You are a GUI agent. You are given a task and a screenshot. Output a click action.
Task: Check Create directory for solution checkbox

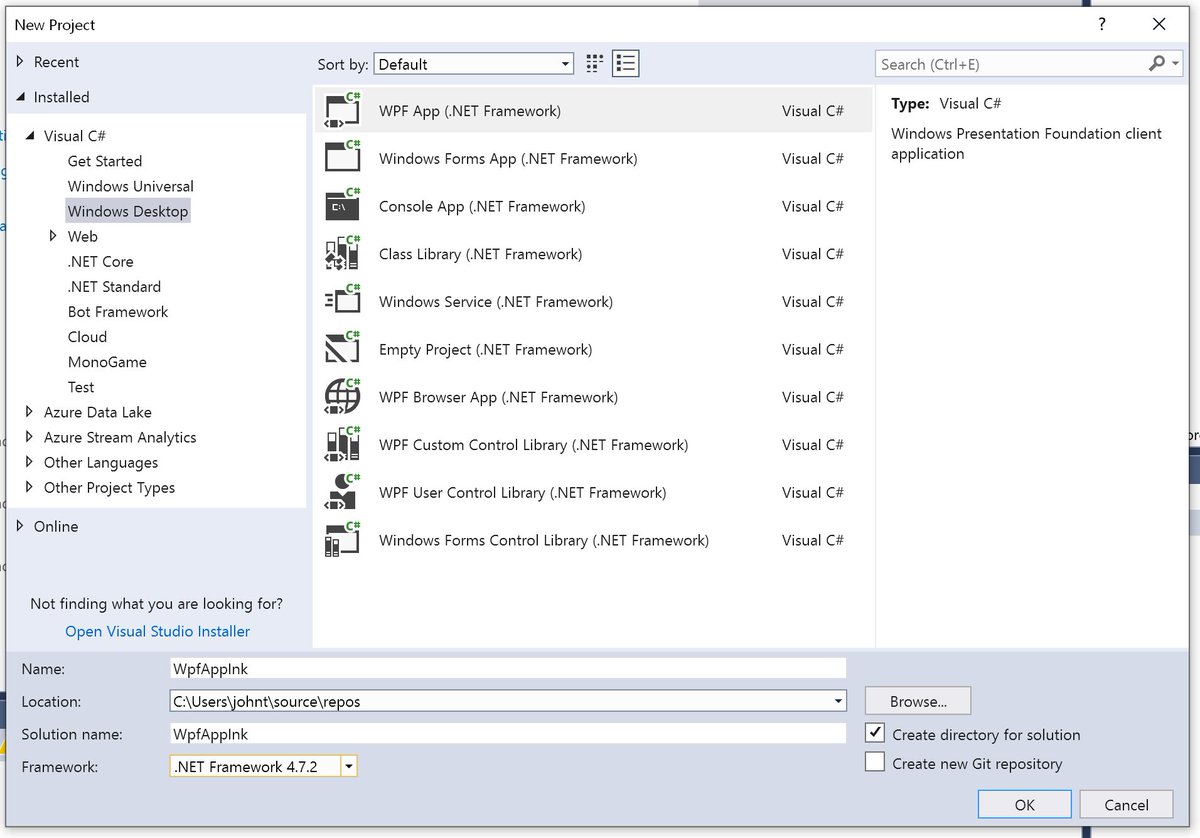[x=875, y=733]
